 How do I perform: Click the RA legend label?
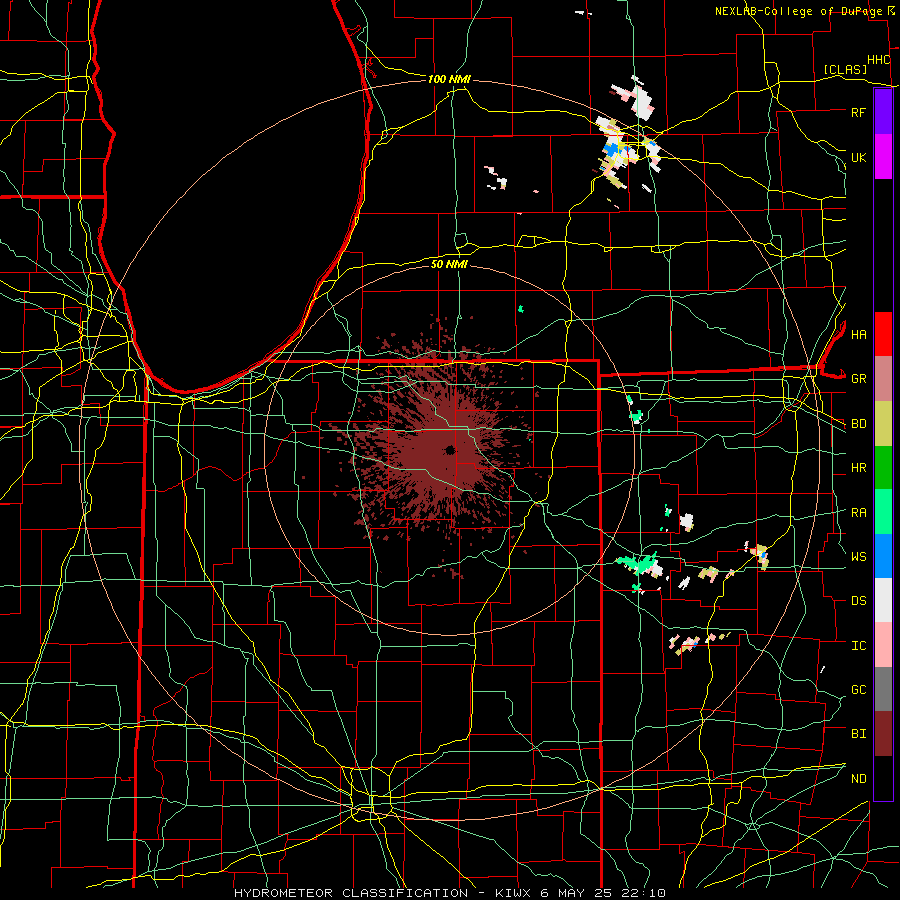[858, 512]
